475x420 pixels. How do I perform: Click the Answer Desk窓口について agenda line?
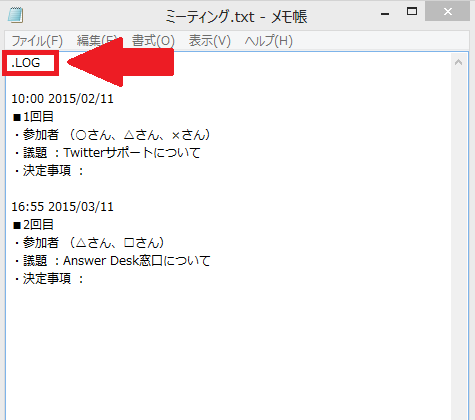(112, 261)
